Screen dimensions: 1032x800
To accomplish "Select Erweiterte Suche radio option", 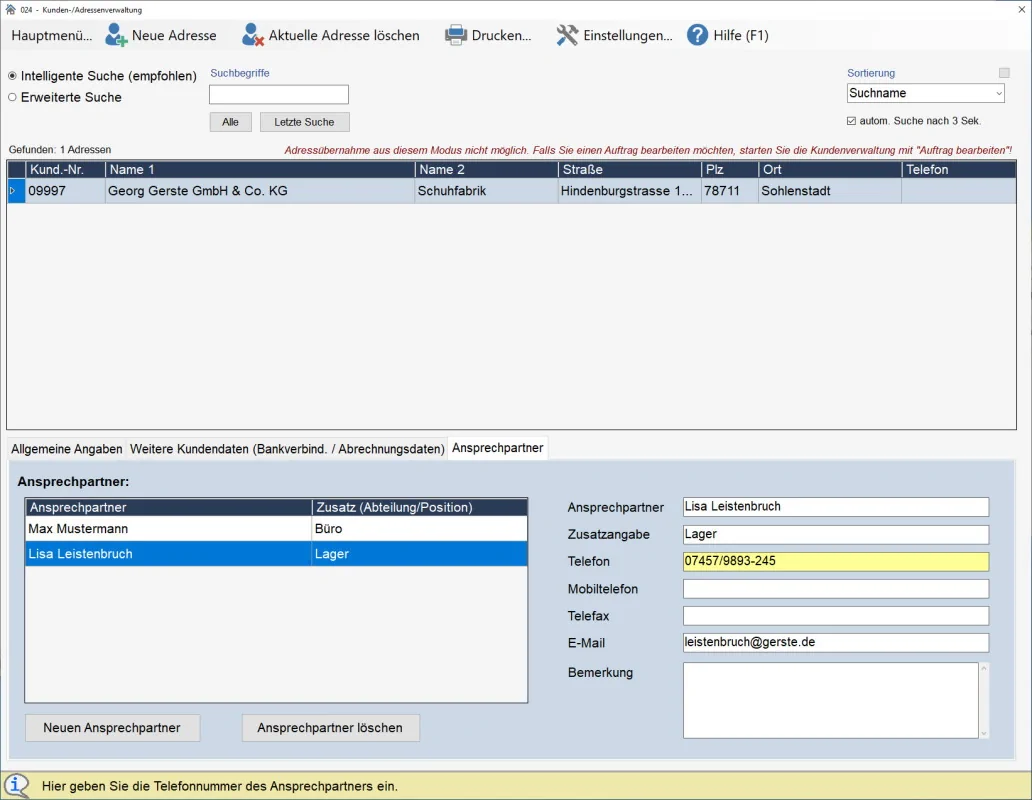I will (x=13, y=97).
